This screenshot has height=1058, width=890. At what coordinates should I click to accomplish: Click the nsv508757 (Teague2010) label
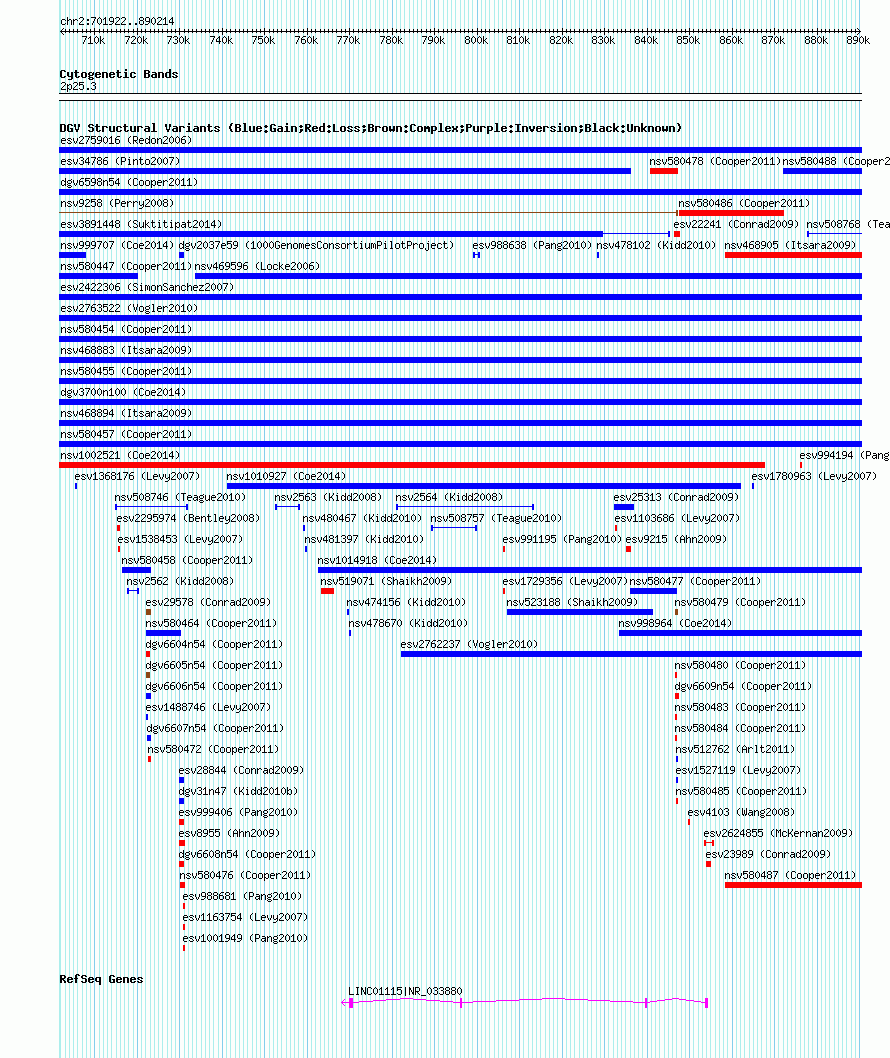point(496,518)
